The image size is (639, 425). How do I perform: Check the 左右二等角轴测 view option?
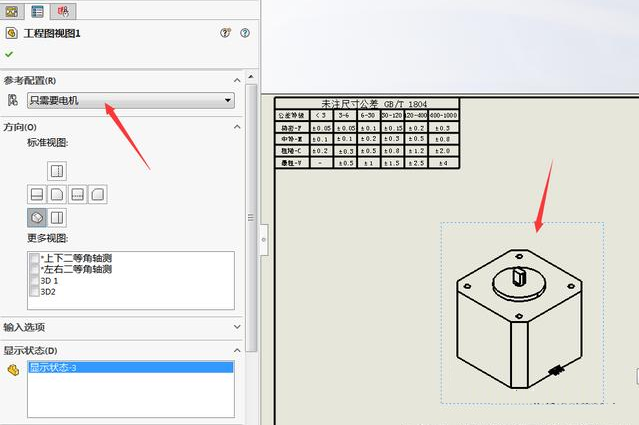(x=35, y=269)
